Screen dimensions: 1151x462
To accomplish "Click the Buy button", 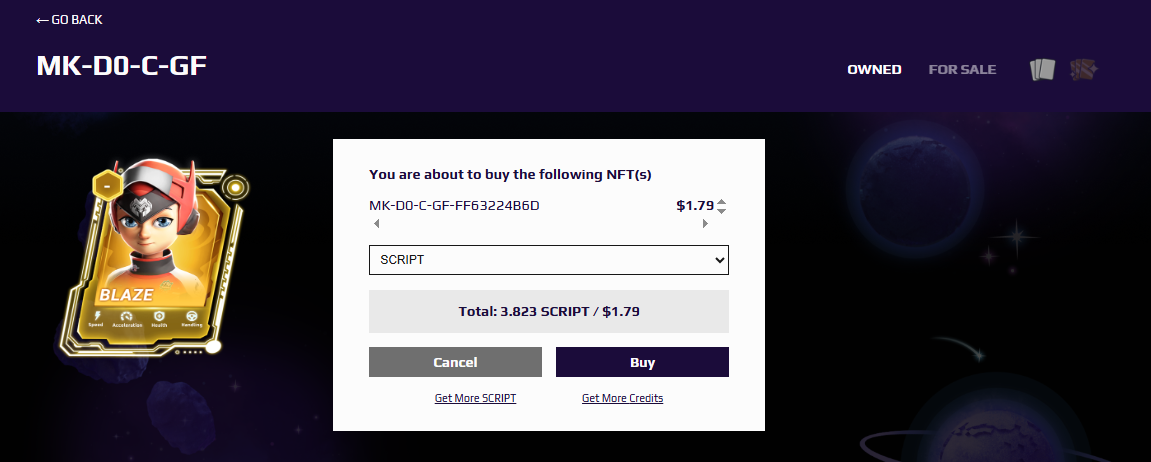I will pos(642,362).
